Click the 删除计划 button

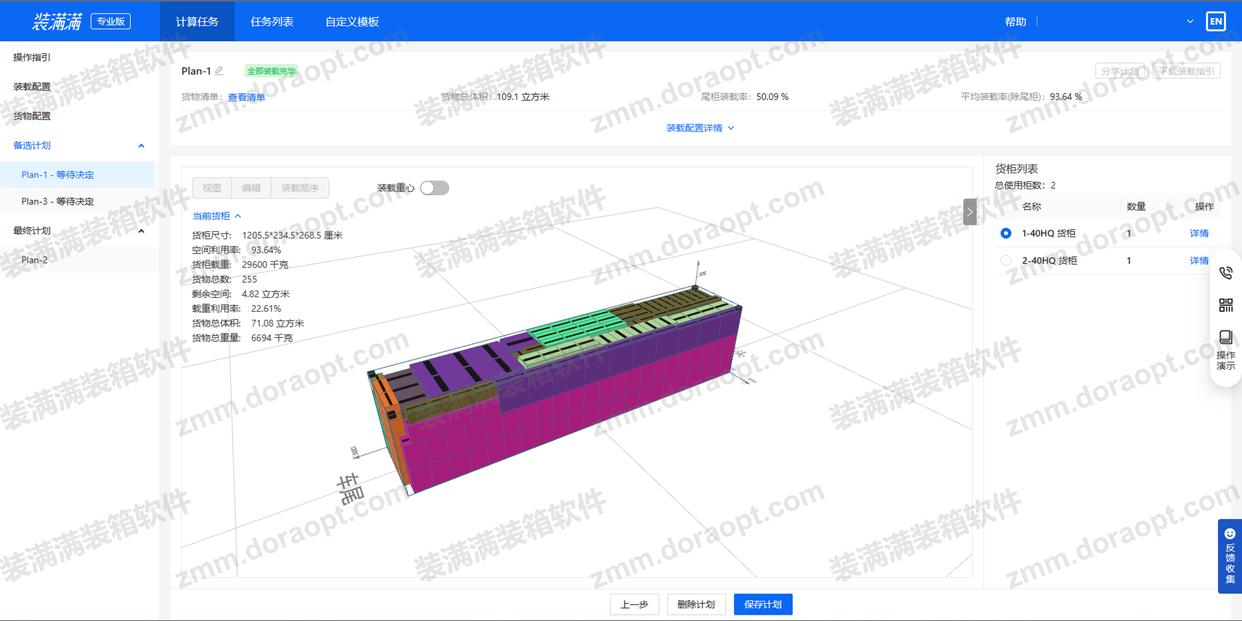[696, 604]
